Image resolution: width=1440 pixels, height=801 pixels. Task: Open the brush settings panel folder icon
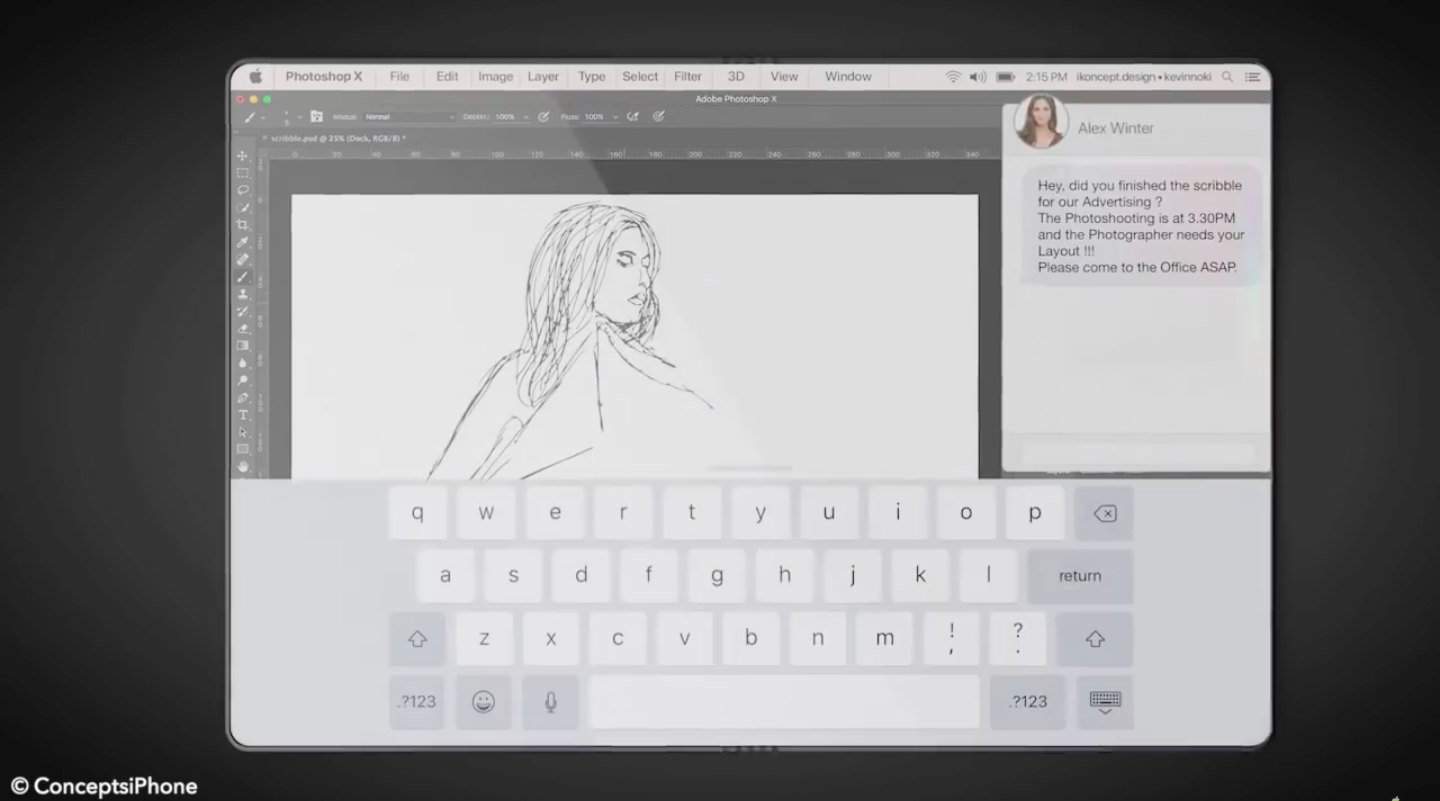[x=317, y=117]
